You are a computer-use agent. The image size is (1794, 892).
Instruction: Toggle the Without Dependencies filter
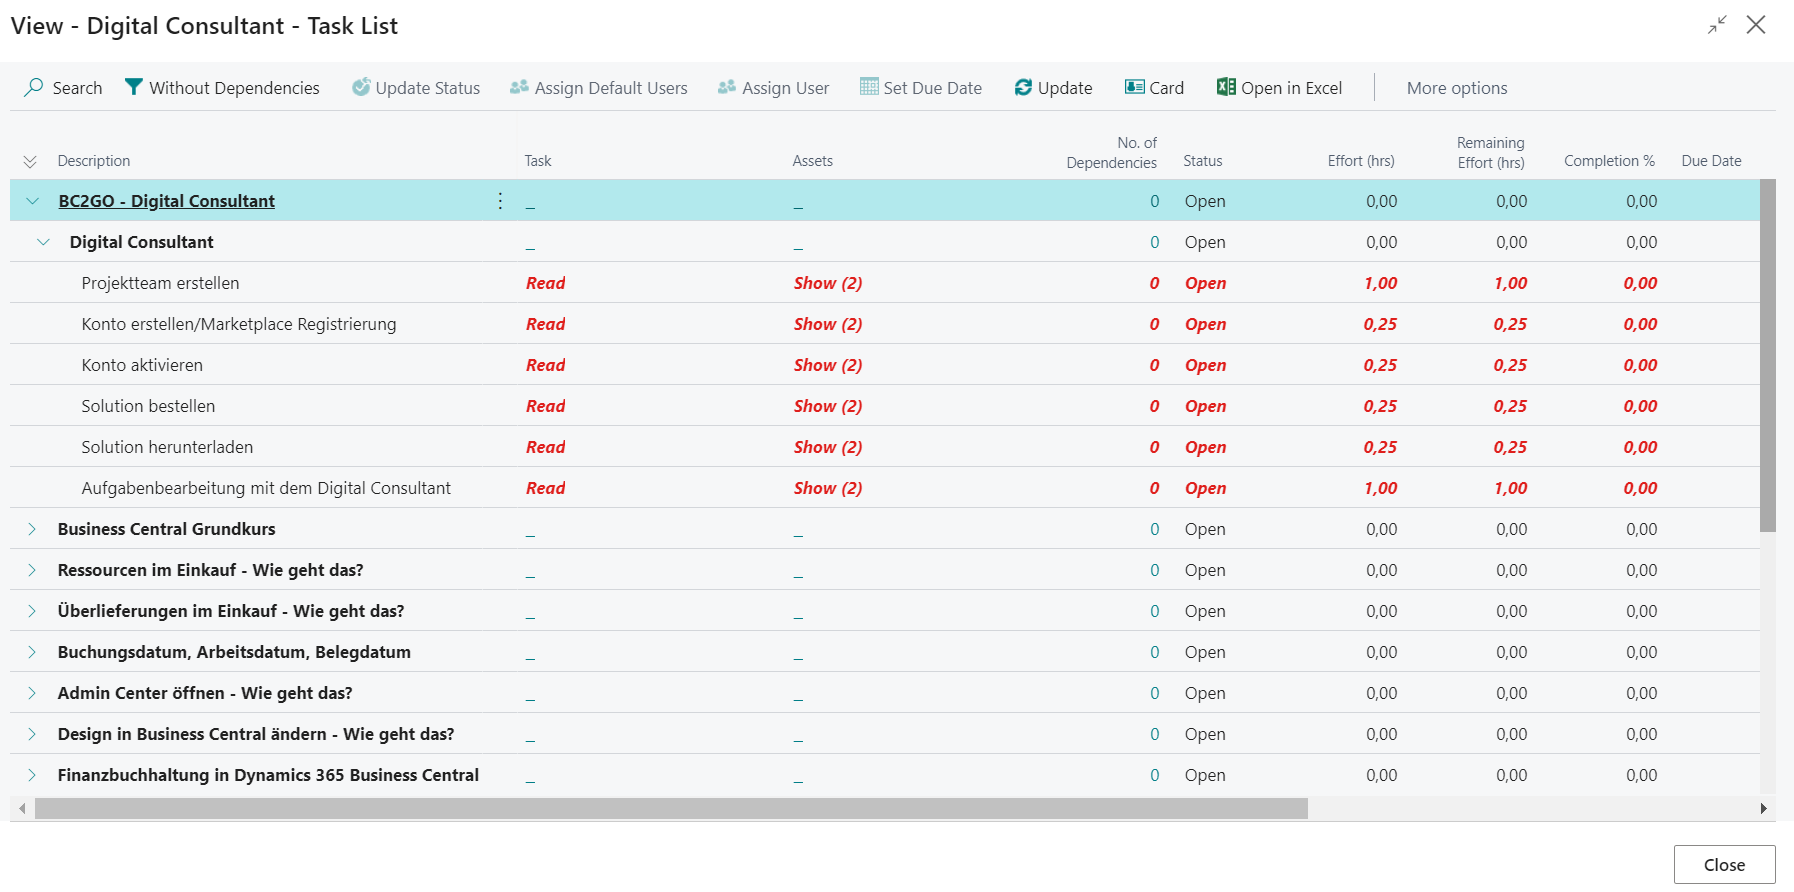click(x=222, y=88)
